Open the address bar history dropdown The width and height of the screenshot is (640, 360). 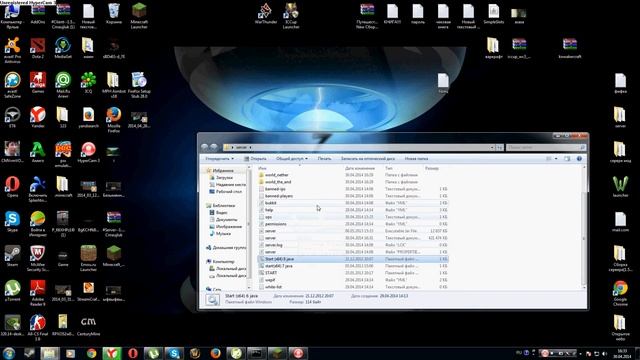pyautogui.click(x=492, y=147)
